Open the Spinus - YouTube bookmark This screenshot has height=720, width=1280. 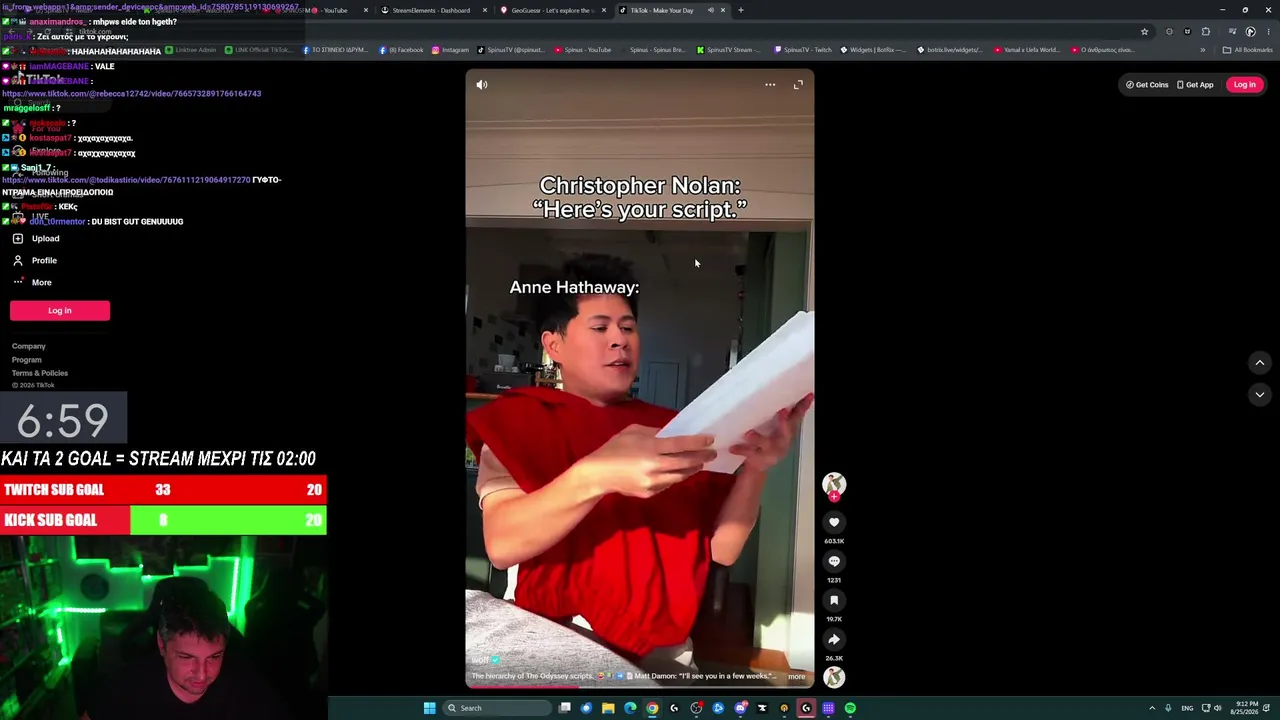point(583,50)
